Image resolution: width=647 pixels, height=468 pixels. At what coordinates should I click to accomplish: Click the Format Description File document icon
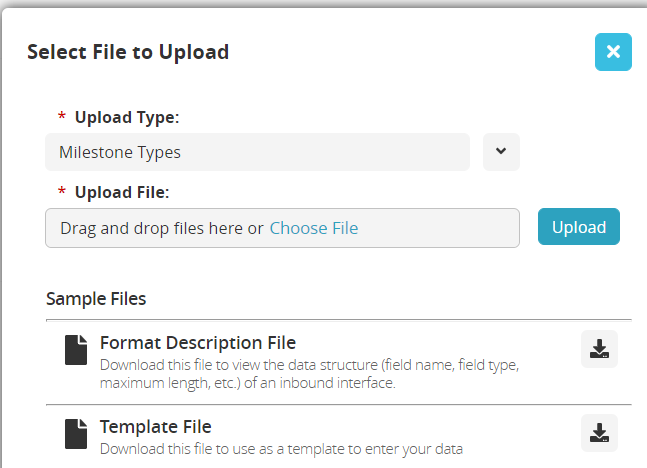76,349
